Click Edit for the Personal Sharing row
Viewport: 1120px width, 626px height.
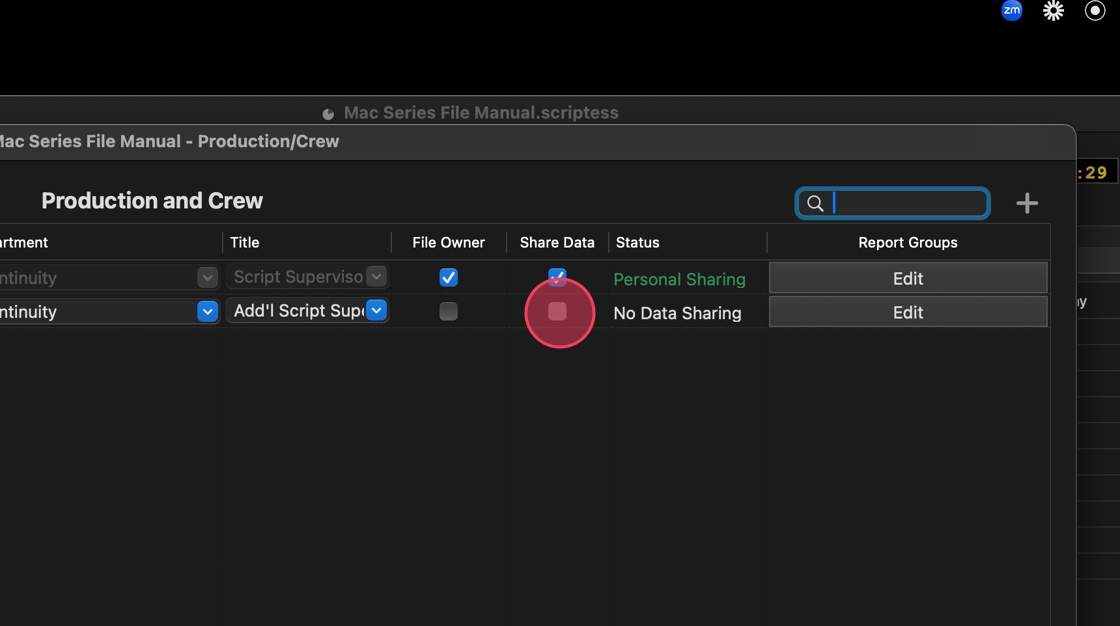coord(907,278)
